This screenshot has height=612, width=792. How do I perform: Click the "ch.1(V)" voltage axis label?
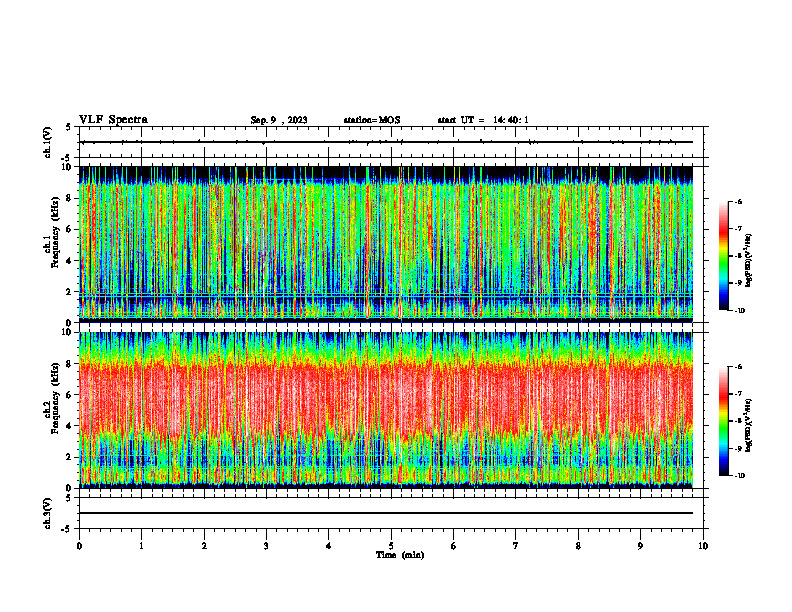[x=47, y=142]
